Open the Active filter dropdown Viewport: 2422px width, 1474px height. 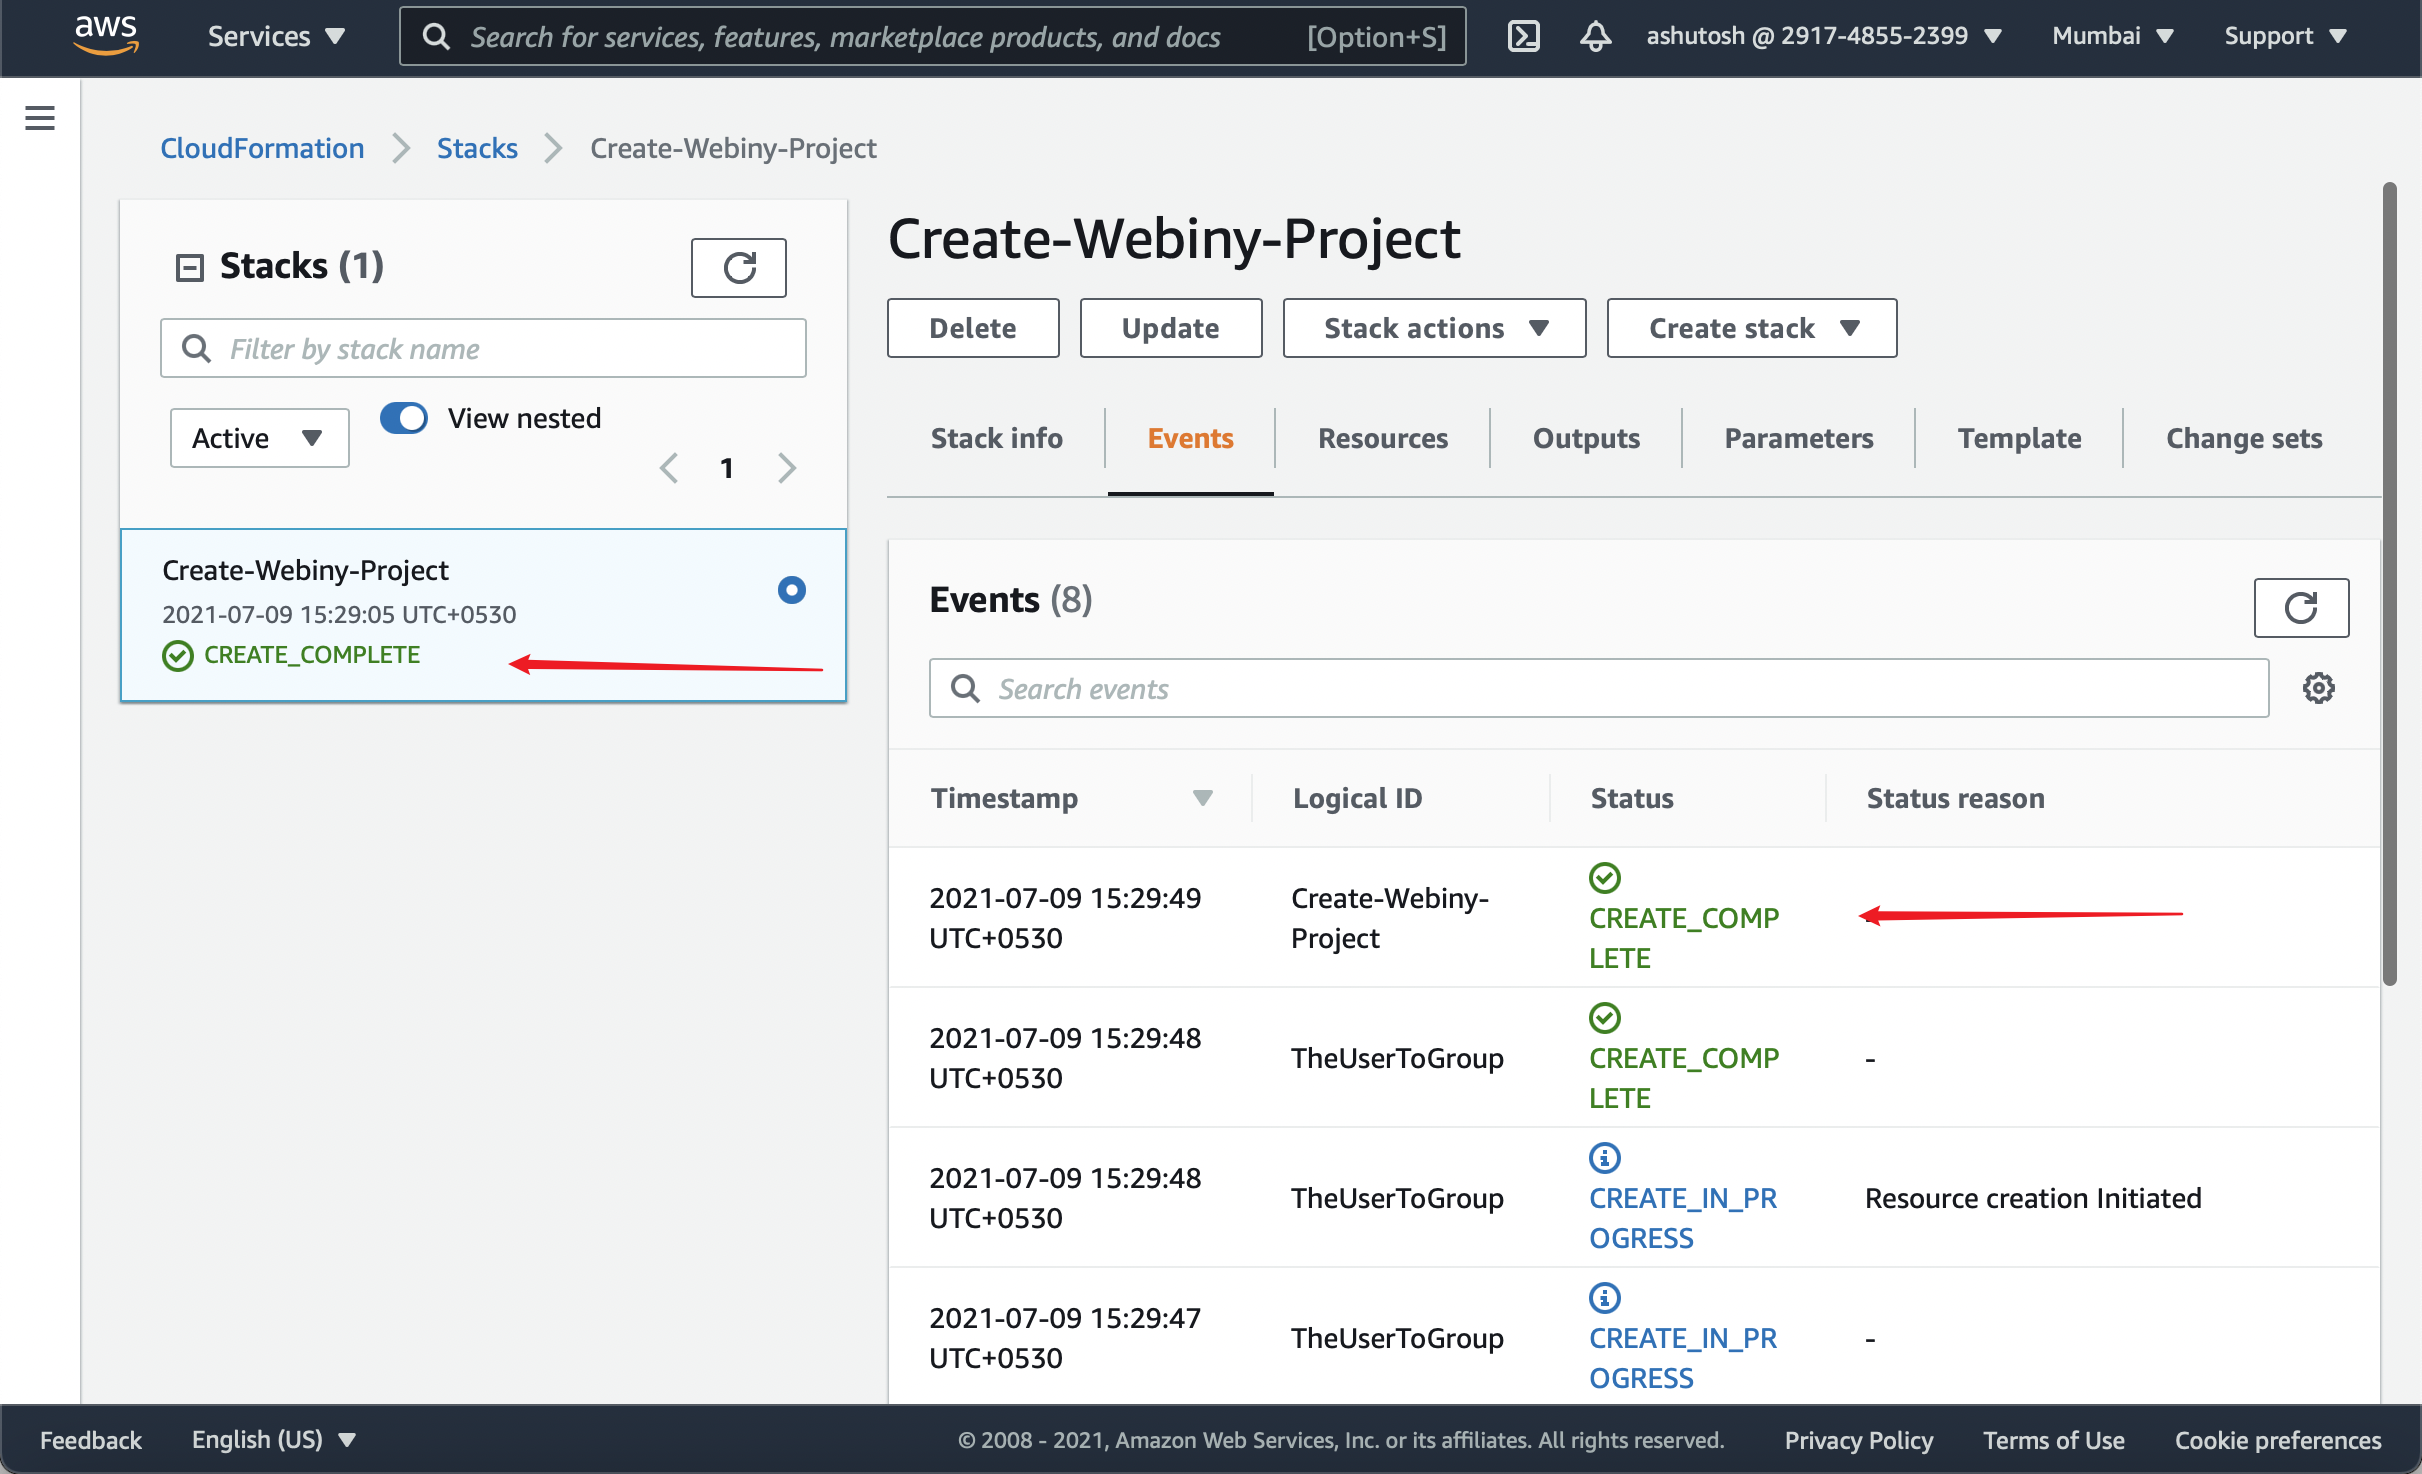tap(259, 438)
